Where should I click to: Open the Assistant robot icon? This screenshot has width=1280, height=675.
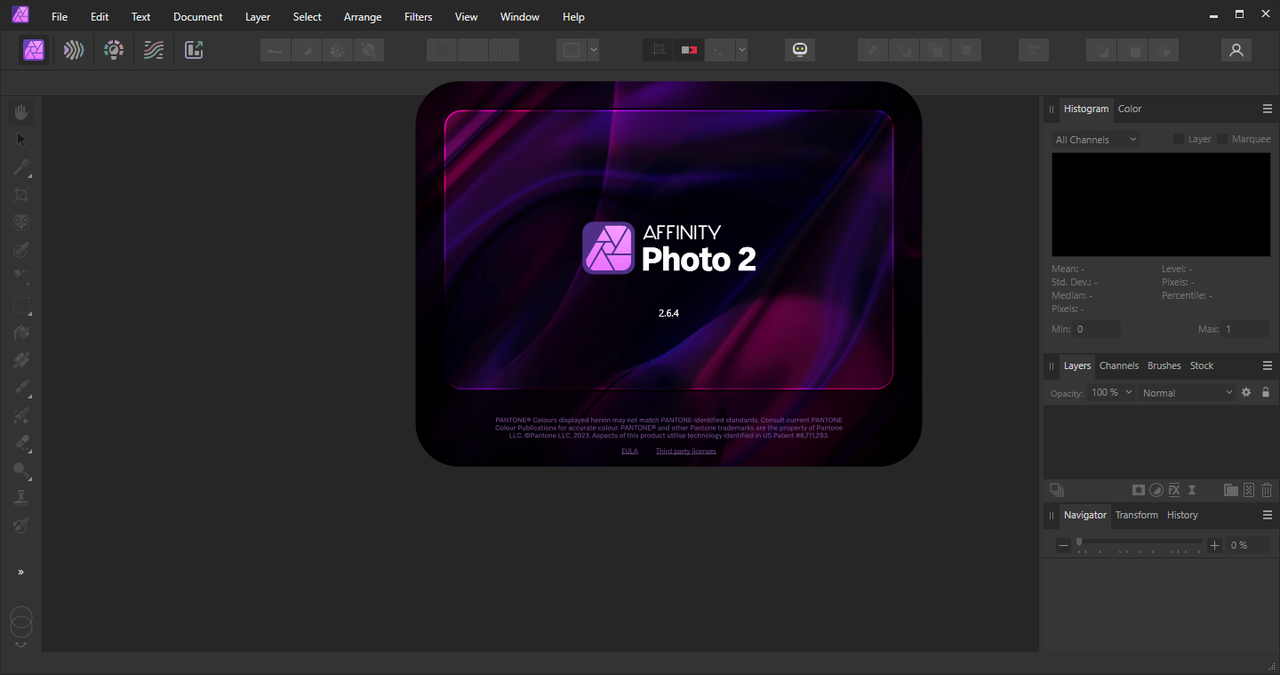pos(800,50)
